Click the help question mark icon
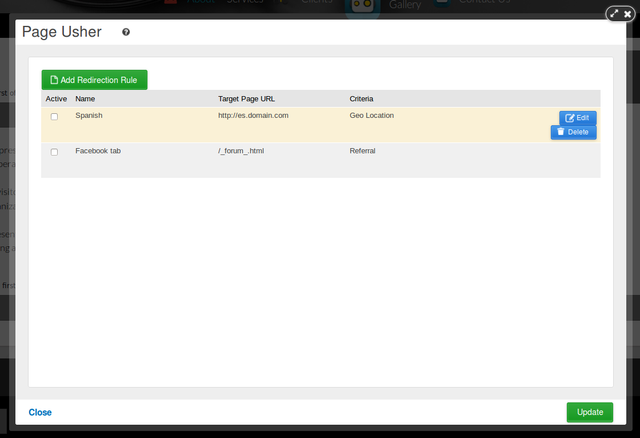 [x=126, y=32]
